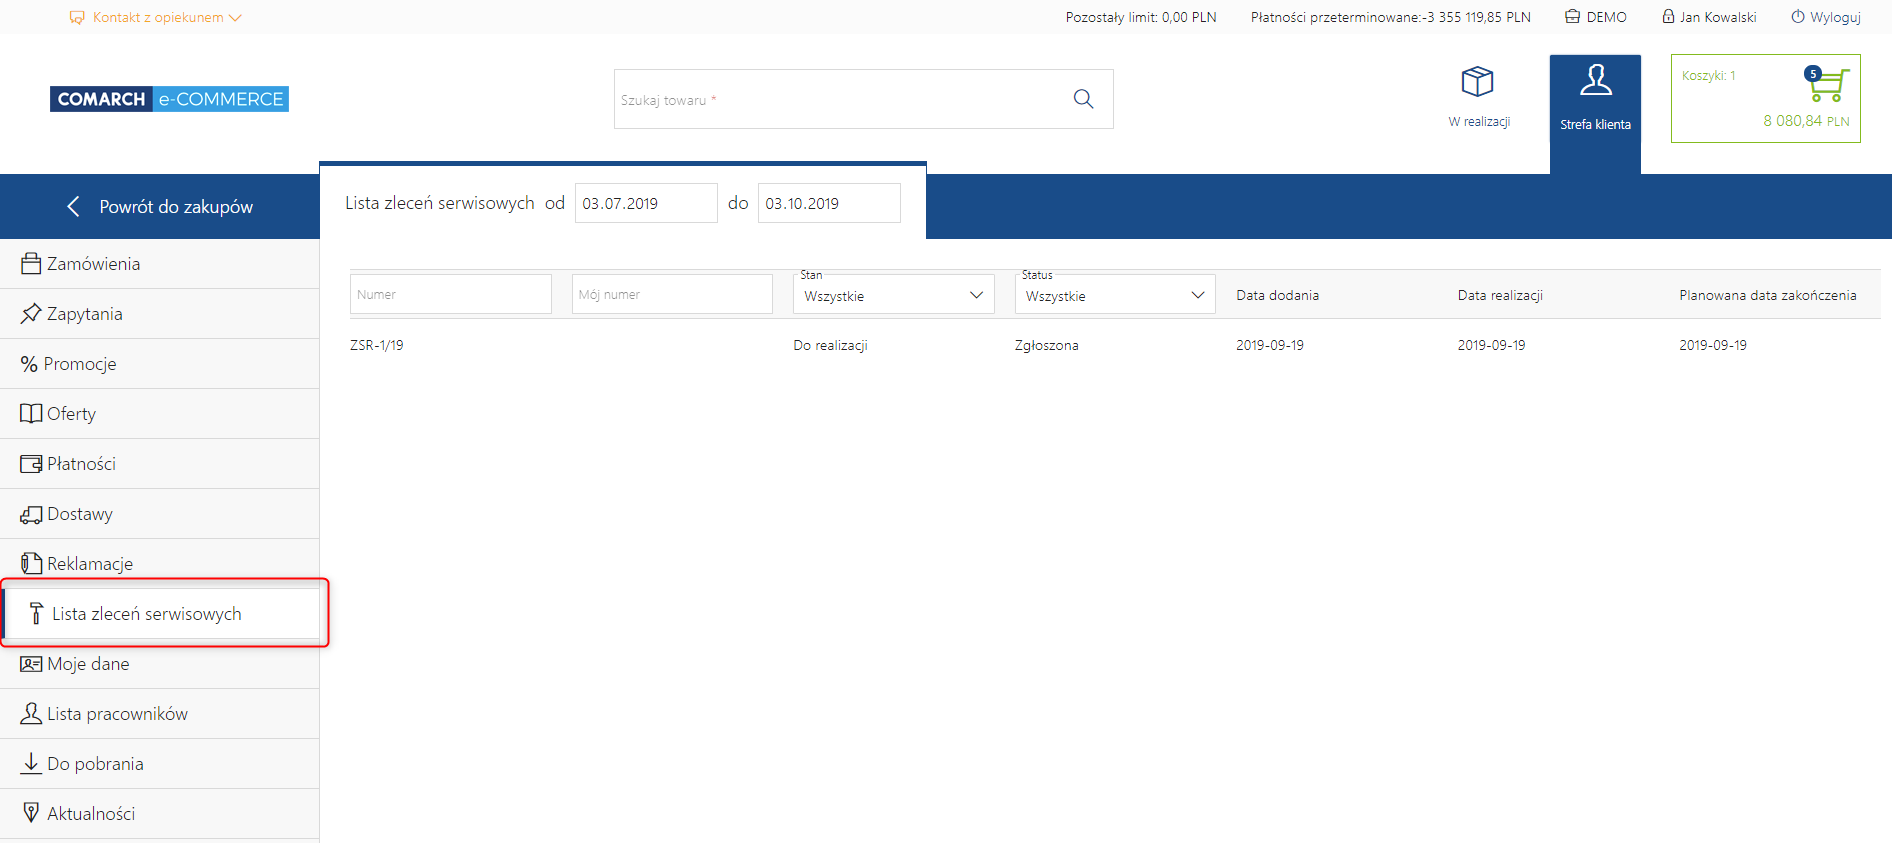Click the service orders hammer icon
Screen dimensions: 1892x843
pyautogui.click(x=37, y=613)
